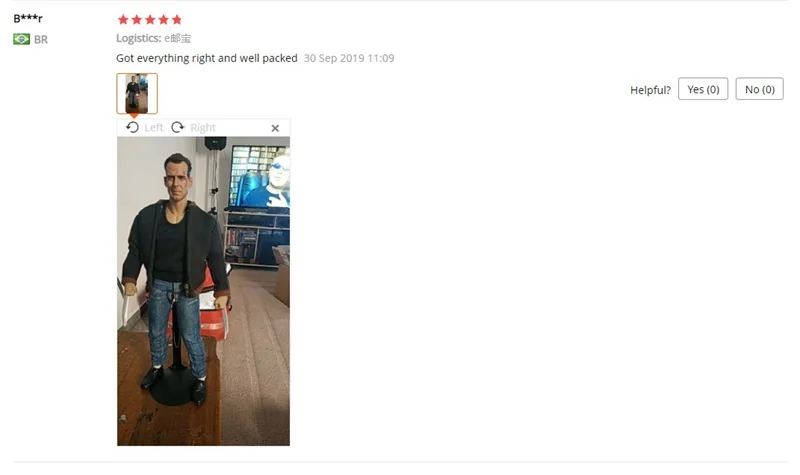
Task: Click the fifth red rating star
Action: tap(177, 19)
